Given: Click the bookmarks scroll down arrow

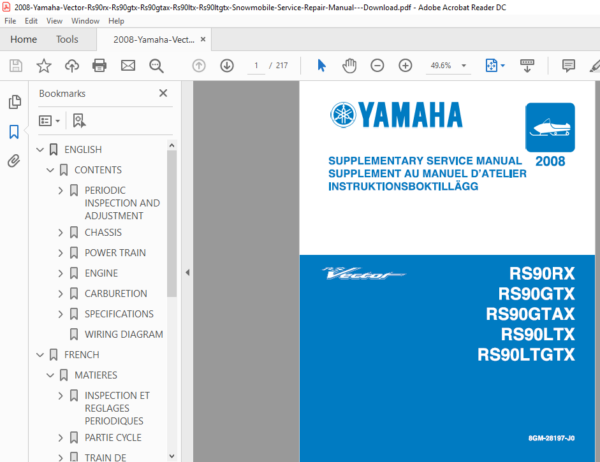Looking at the screenshot, I should (x=171, y=456).
